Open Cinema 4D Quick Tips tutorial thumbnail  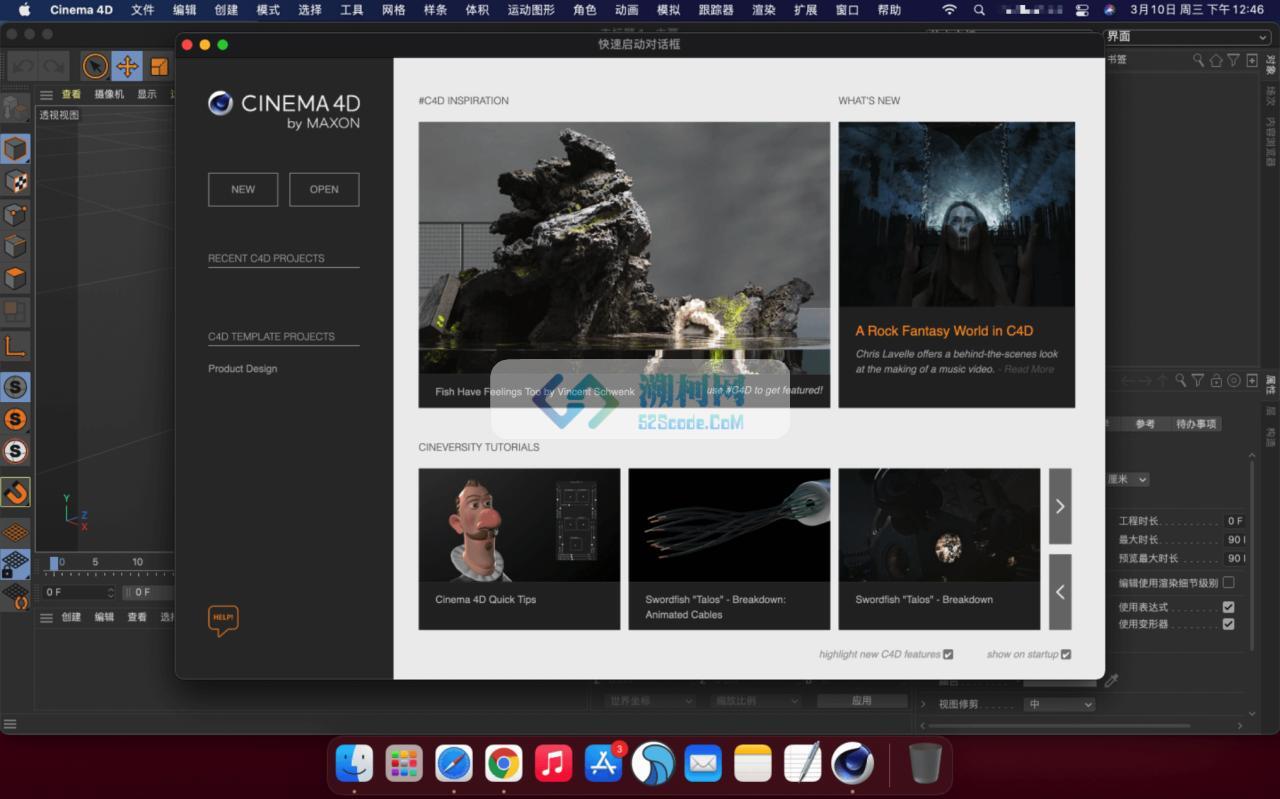pyautogui.click(x=519, y=525)
